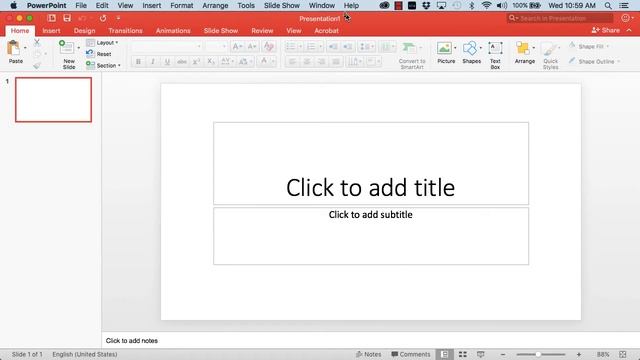
Task: Decrease font size with smaller A icon
Action: pos(252,47)
